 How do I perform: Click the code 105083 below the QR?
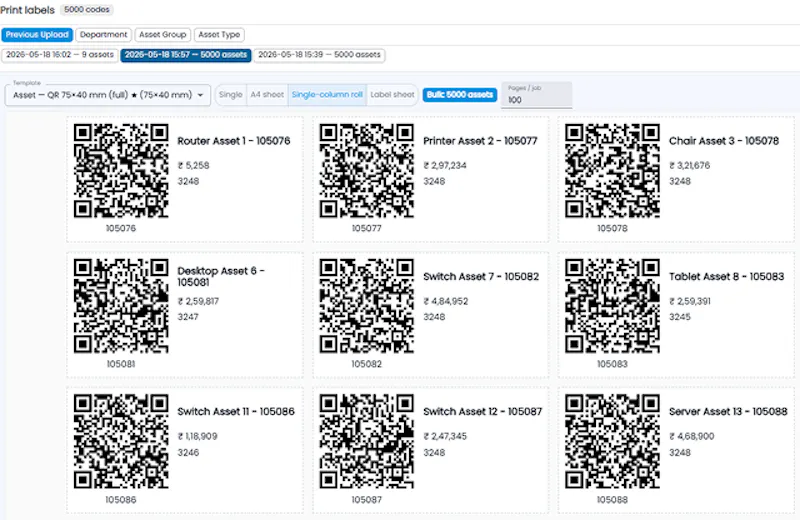click(612, 364)
